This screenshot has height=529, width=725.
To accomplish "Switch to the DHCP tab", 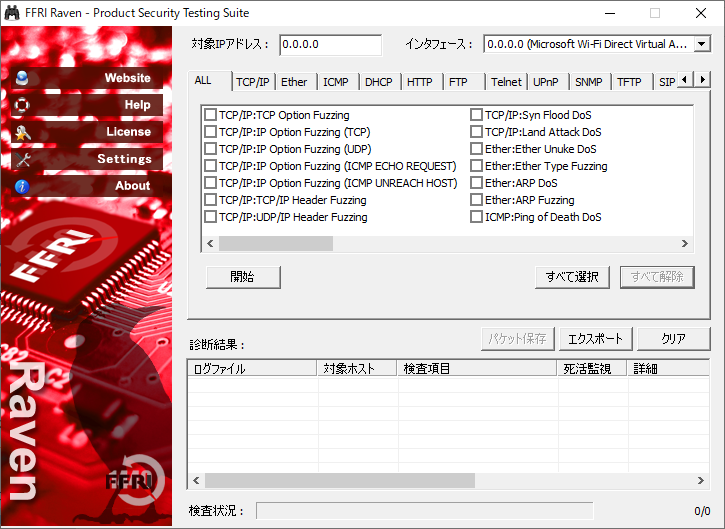I will 380,82.
